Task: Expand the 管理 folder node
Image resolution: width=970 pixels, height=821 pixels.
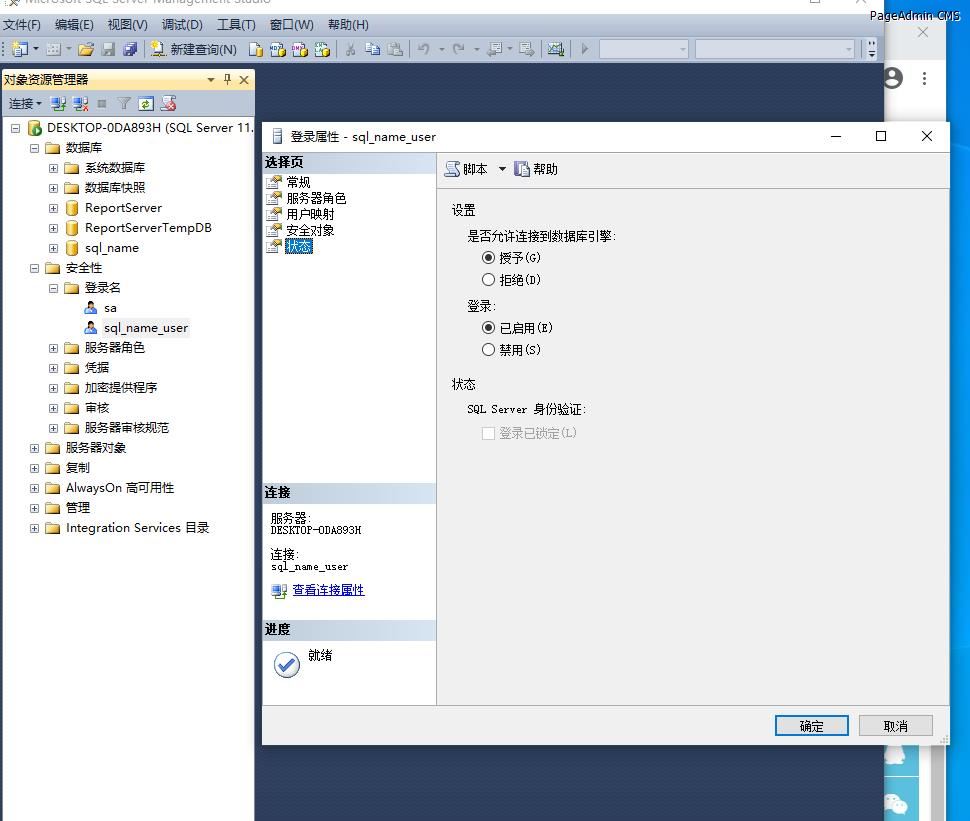Action: [34, 509]
